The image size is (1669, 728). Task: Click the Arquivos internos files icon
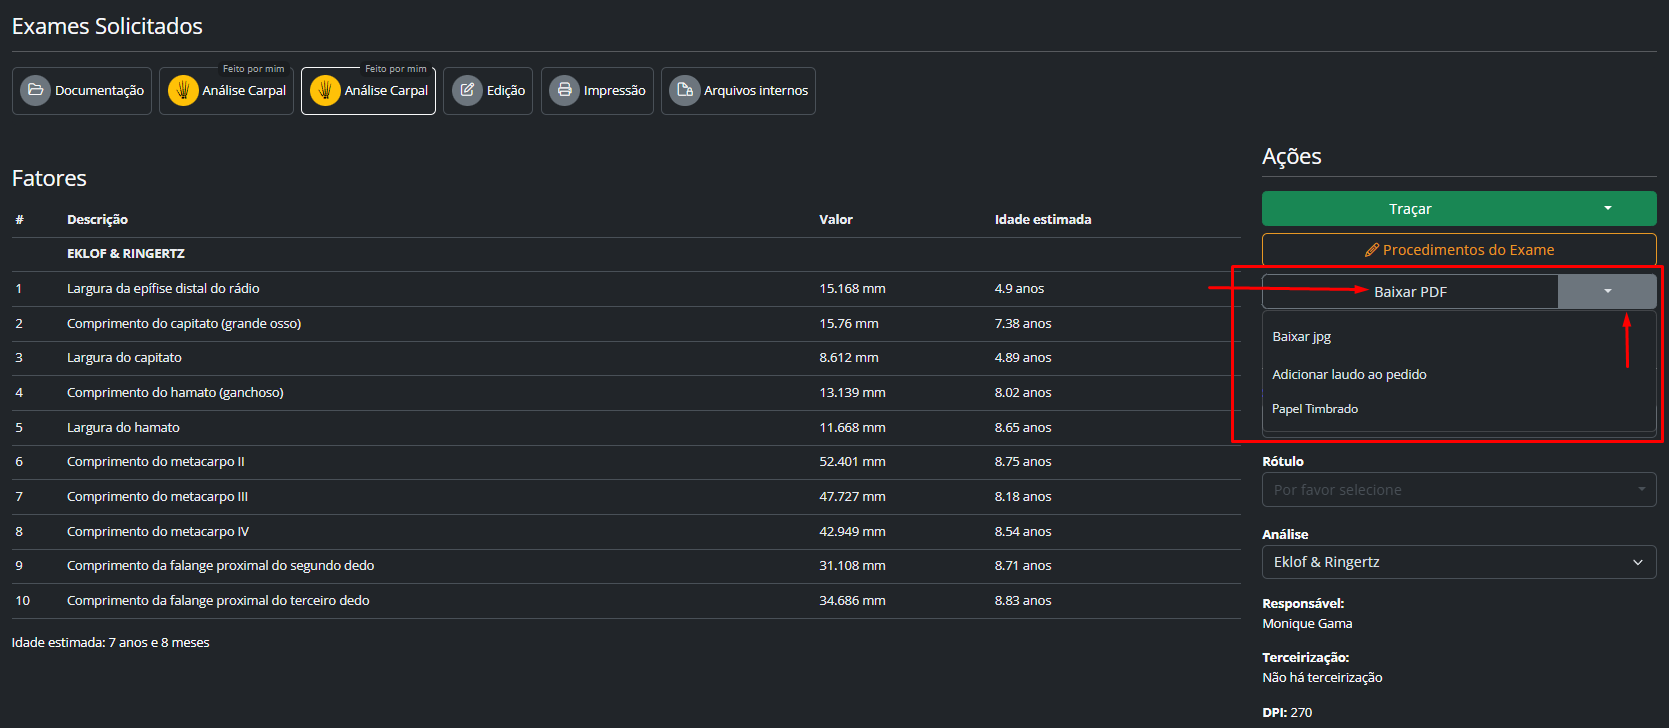[x=685, y=90]
